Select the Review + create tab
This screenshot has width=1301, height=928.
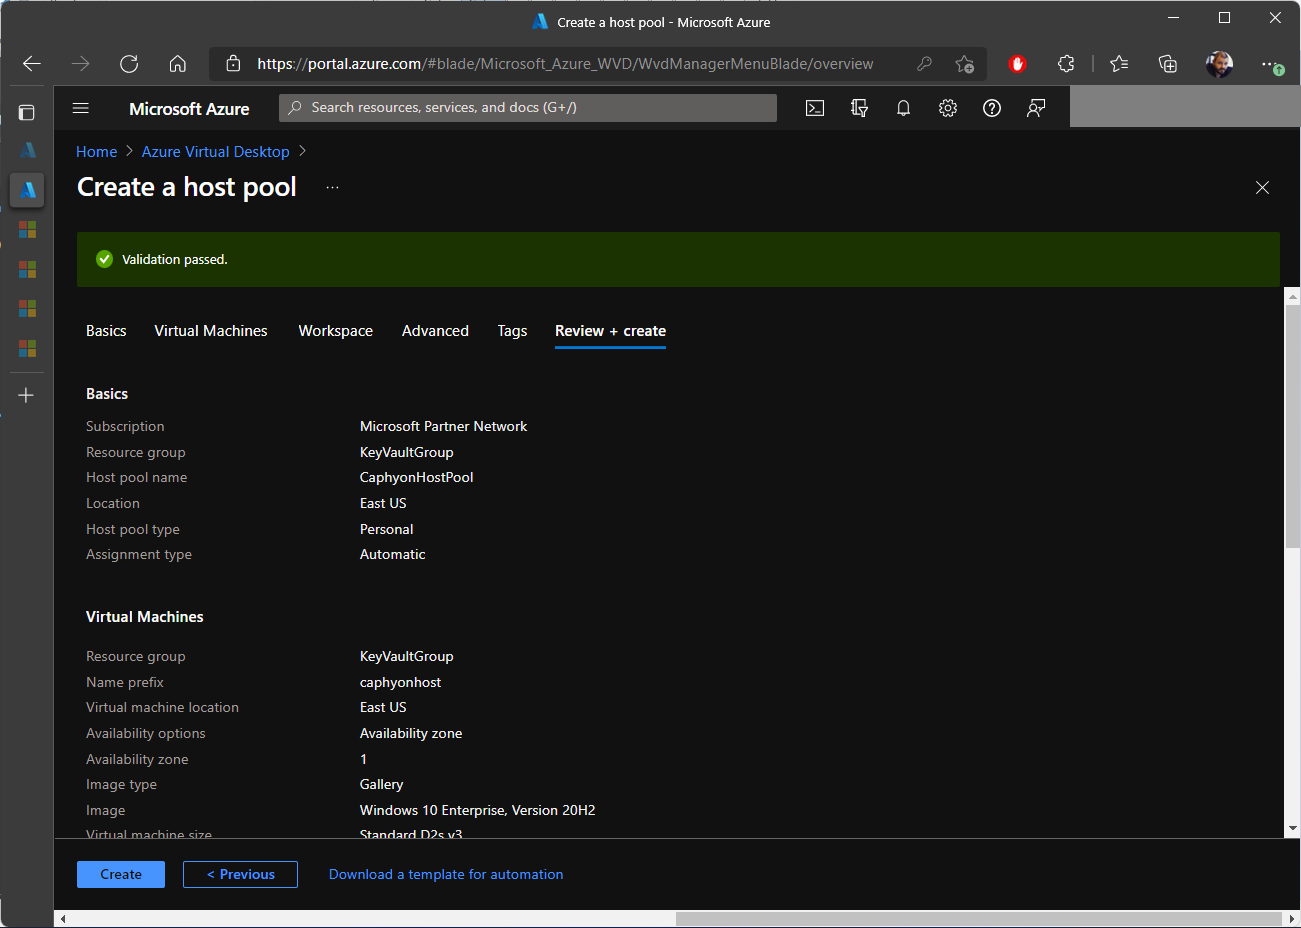(610, 331)
